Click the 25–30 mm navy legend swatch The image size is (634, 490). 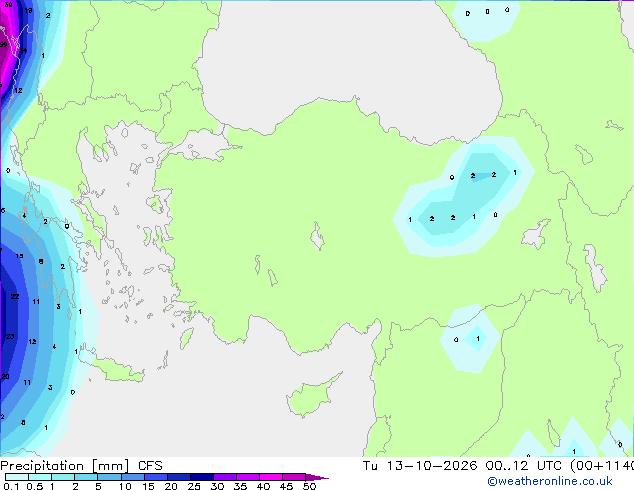click(x=201, y=477)
